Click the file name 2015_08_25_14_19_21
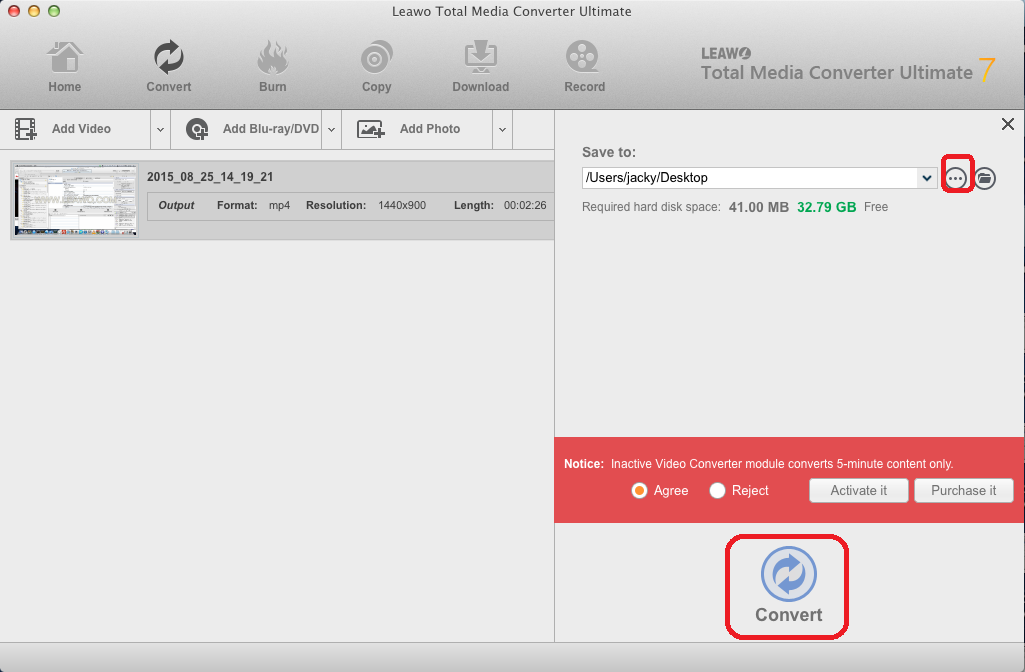This screenshot has width=1025, height=672. (210, 176)
